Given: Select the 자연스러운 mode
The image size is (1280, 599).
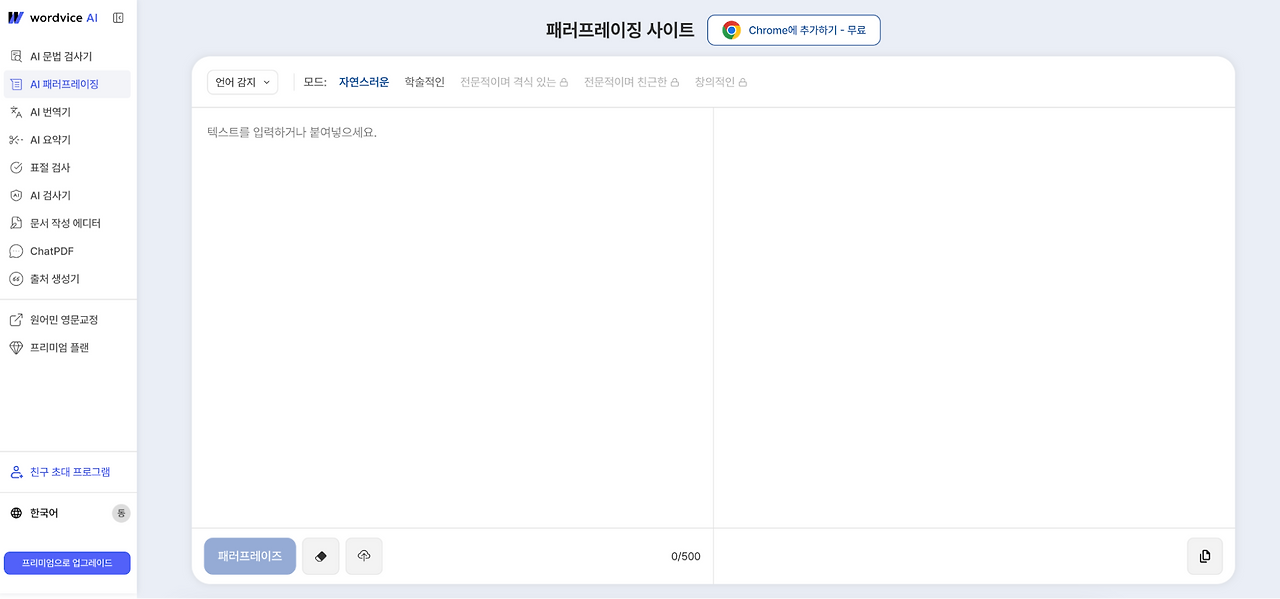Looking at the screenshot, I should pyautogui.click(x=364, y=82).
